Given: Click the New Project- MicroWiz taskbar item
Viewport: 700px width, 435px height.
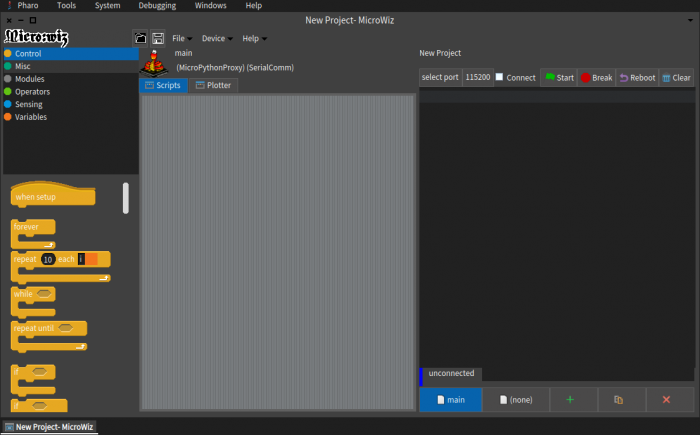Looking at the screenshot, I should click(x=50, y=427).
